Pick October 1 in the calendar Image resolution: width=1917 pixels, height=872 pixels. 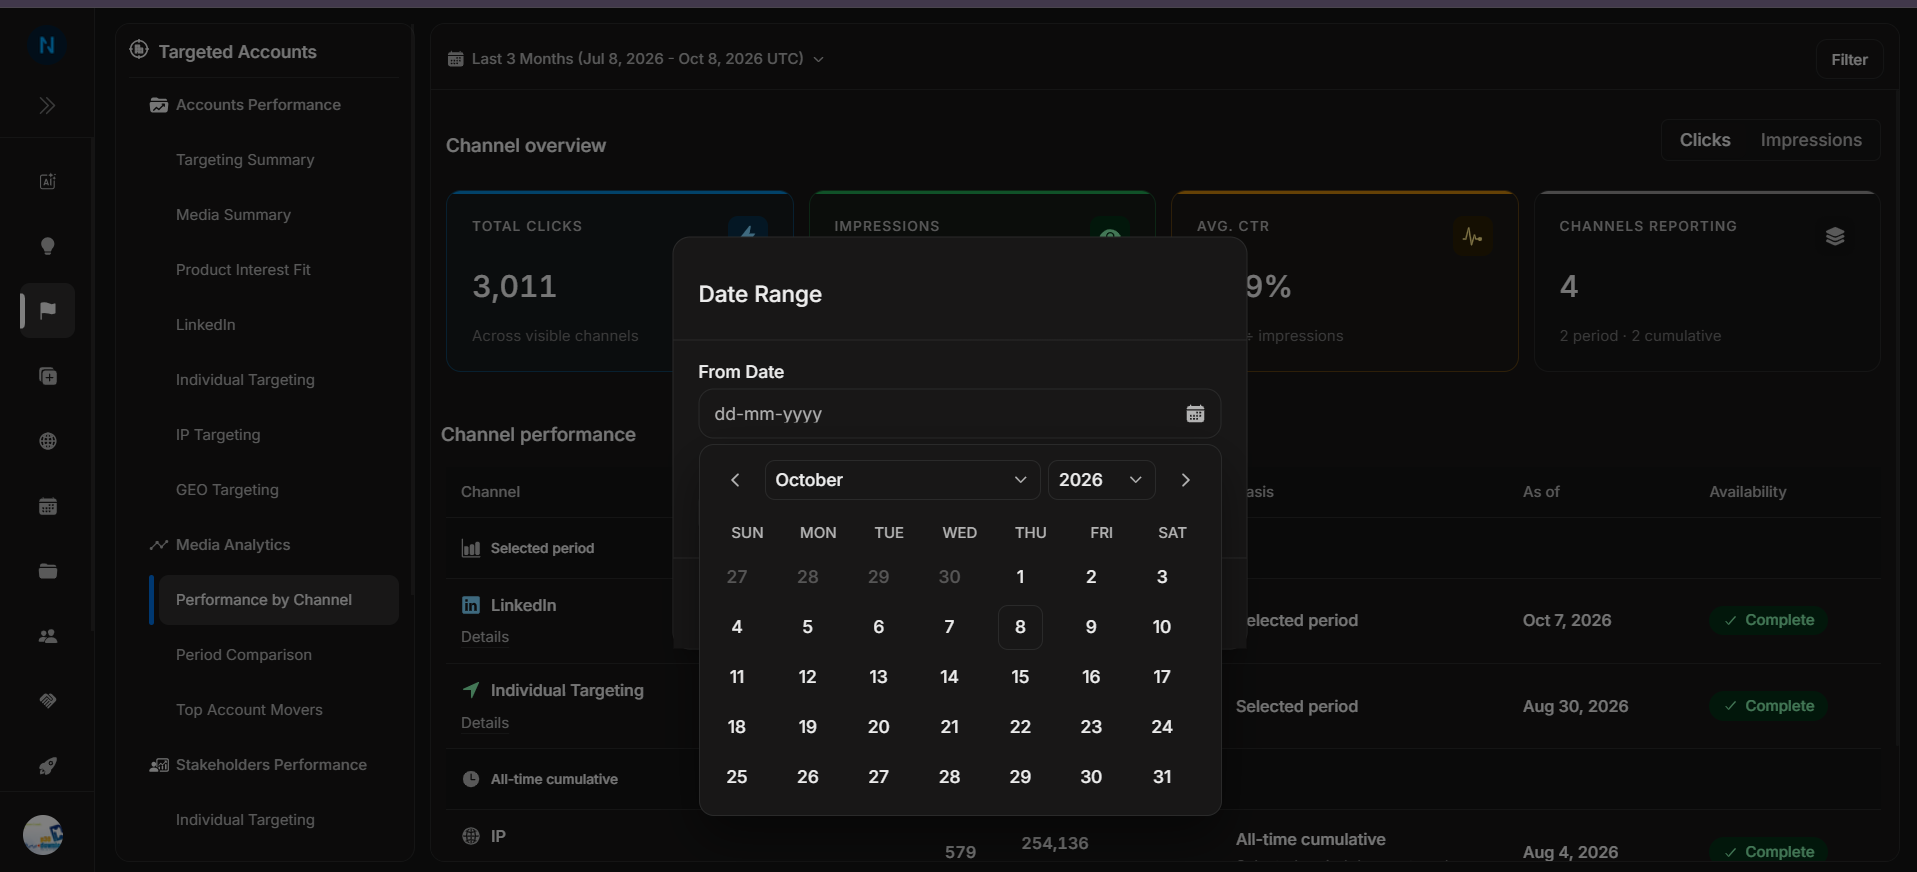tap(1020, 577)
